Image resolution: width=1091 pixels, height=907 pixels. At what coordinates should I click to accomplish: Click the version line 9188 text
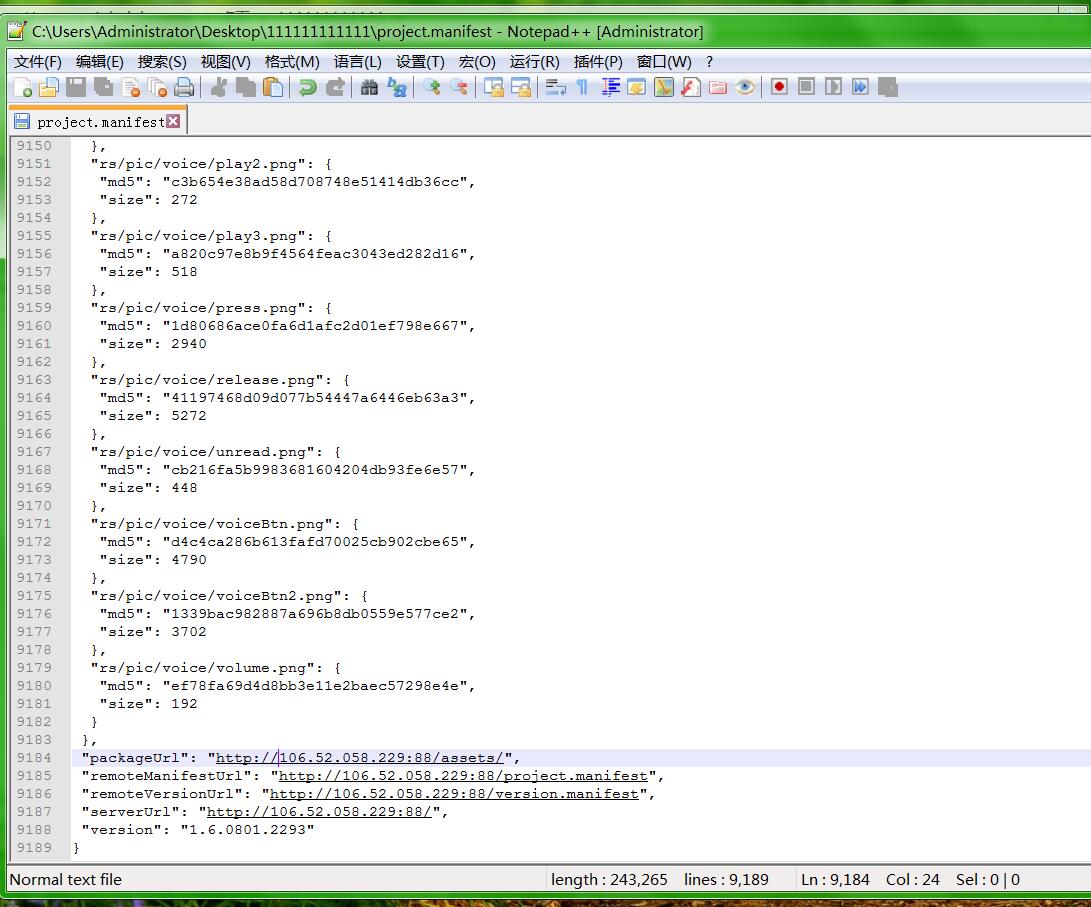click(x=198, y=830)
